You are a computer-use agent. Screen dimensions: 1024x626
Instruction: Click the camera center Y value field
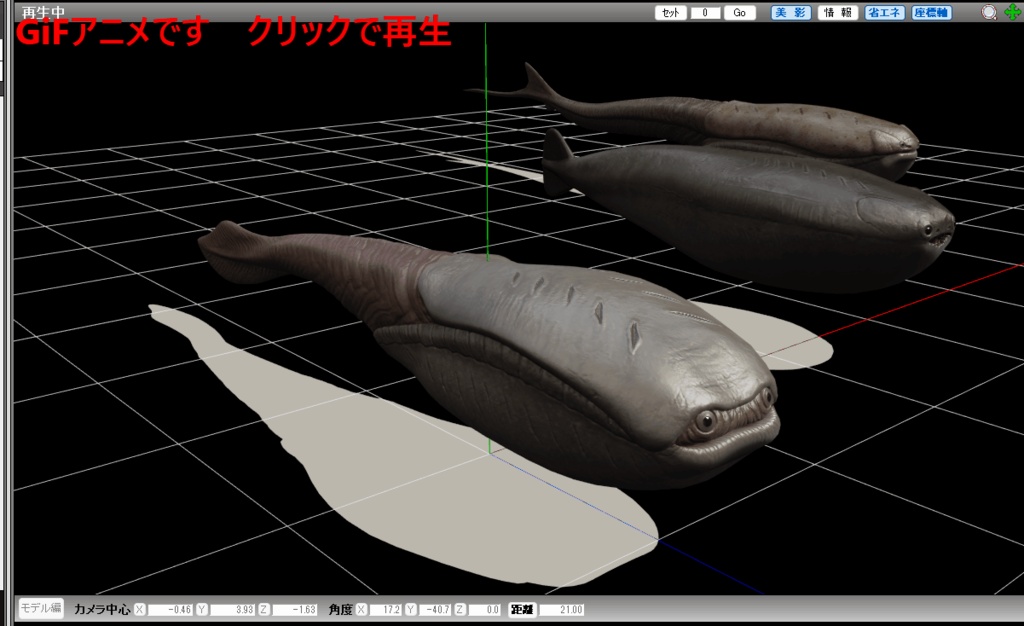point(234,610)
